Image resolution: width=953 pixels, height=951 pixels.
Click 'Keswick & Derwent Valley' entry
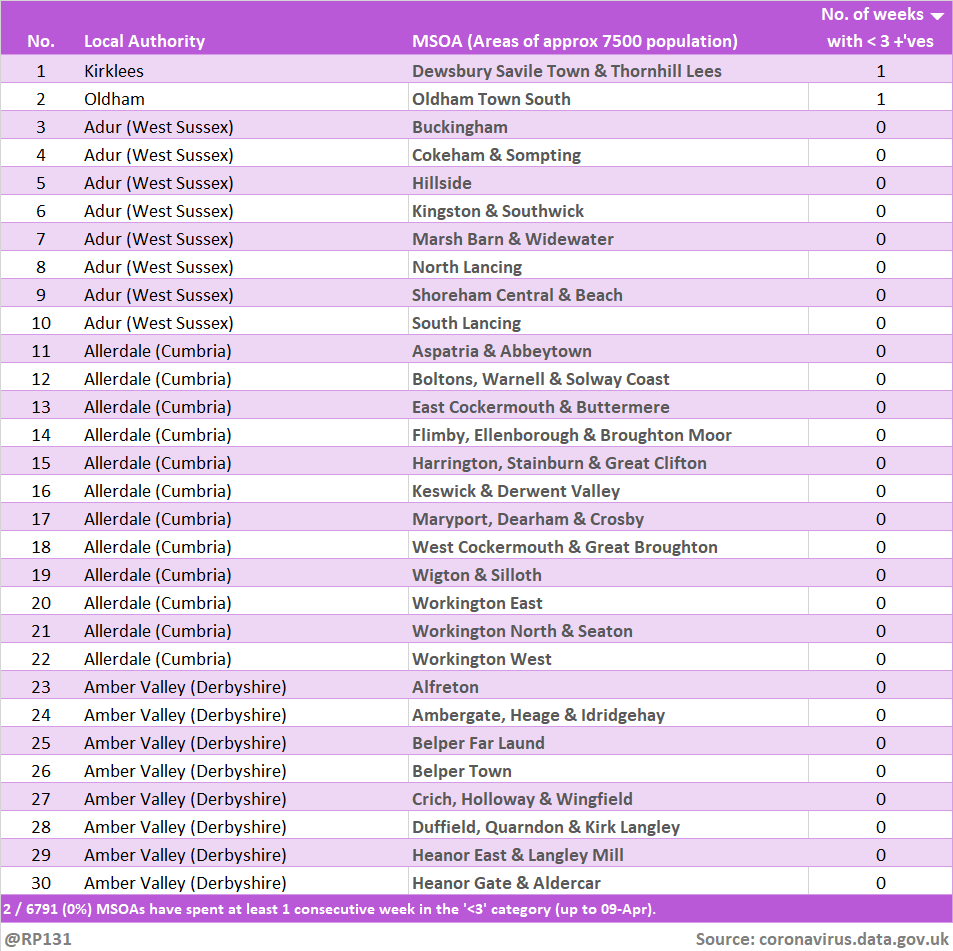516,491
